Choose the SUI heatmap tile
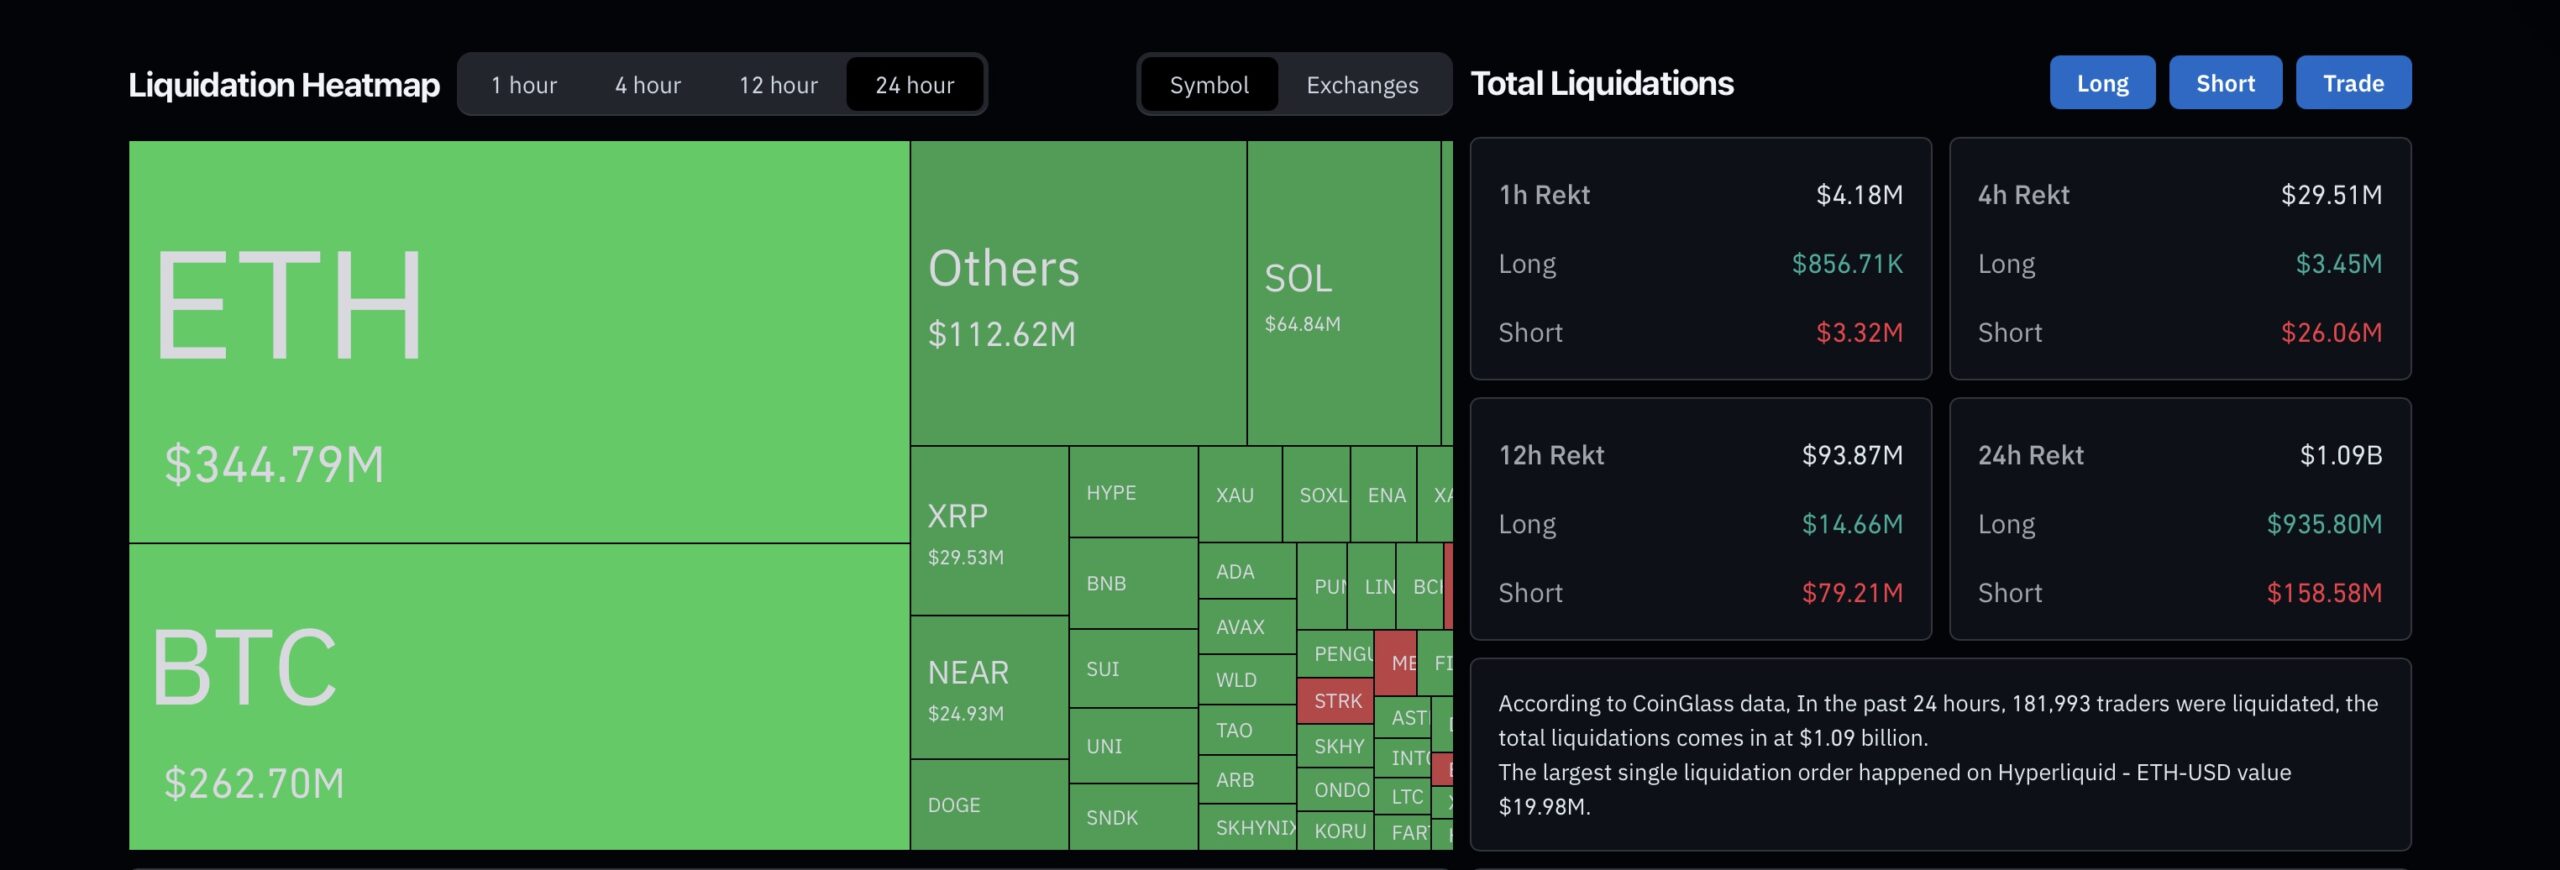The width and height of the screenshot is (2560, 870). click(x=1133, y=669)
